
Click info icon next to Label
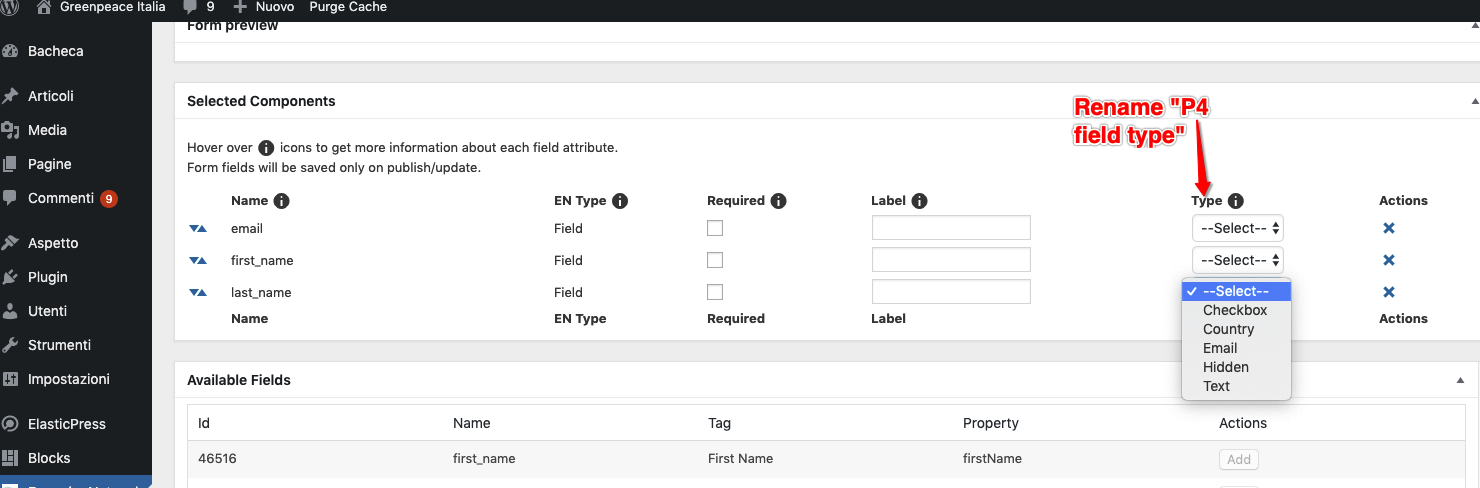click(920, 201)
